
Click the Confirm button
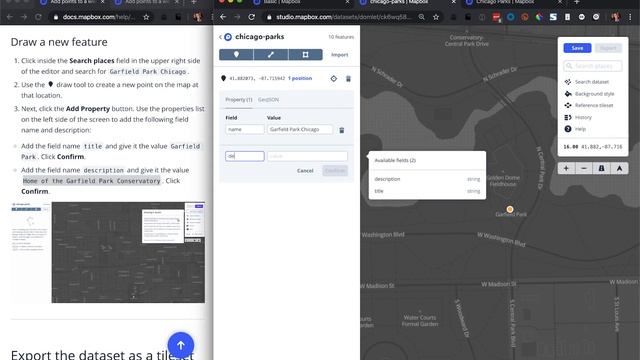(335, 171)
